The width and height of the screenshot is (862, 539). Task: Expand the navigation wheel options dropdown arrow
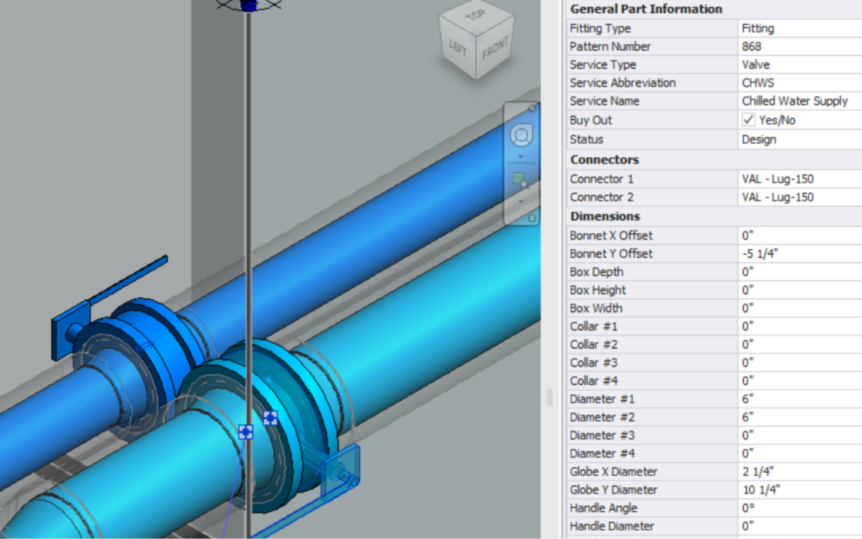click(521, 157)
